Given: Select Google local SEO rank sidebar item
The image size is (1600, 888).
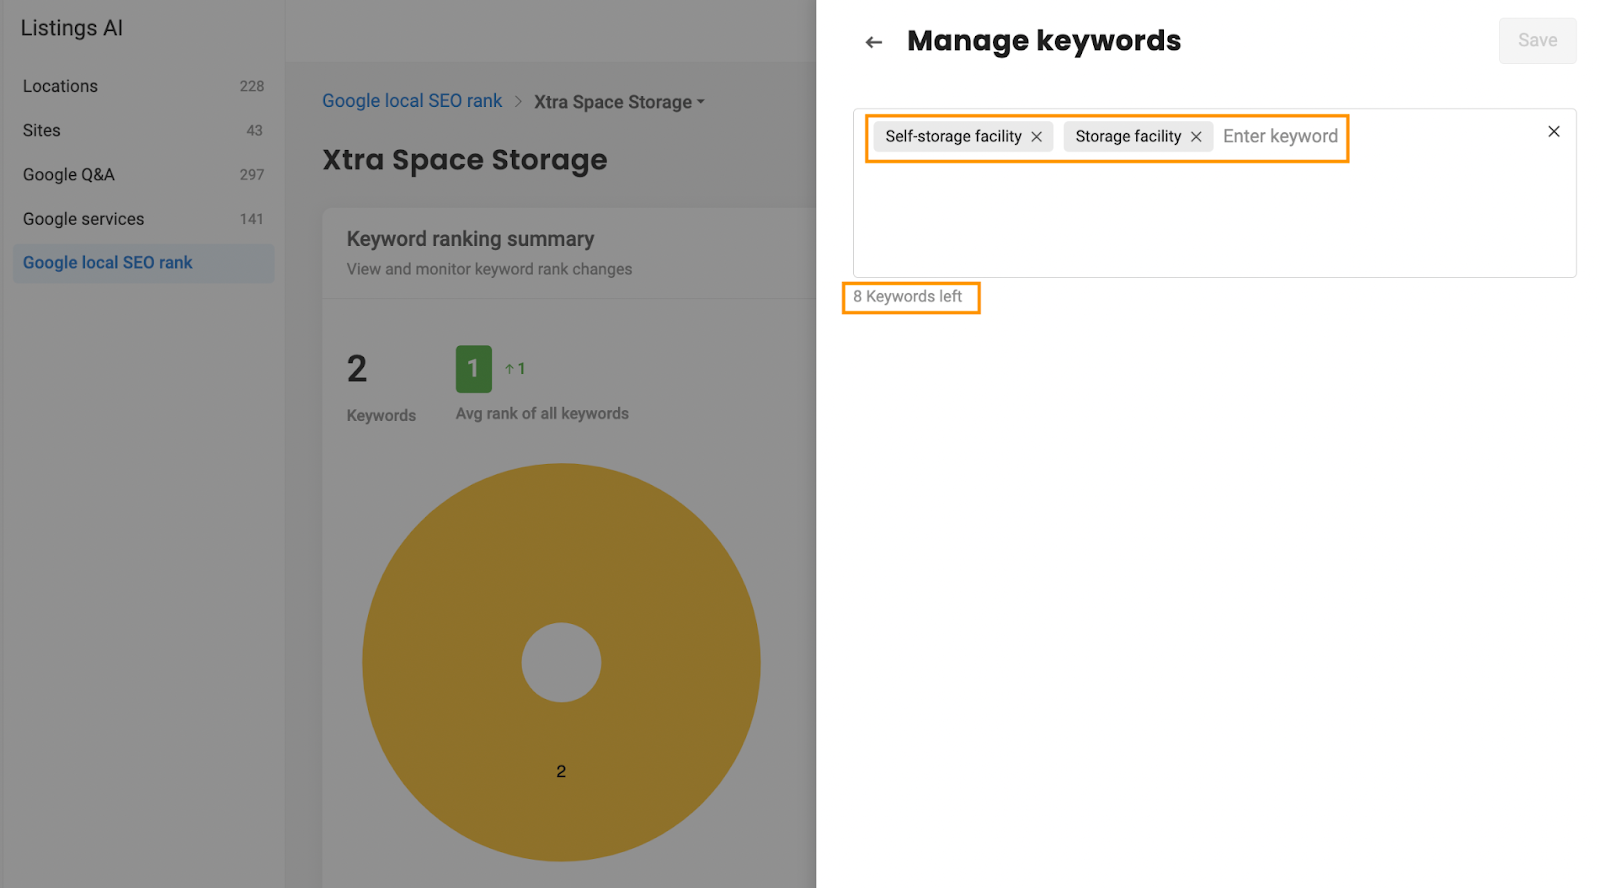Looking at the screenshot, I should click(143, 263).
